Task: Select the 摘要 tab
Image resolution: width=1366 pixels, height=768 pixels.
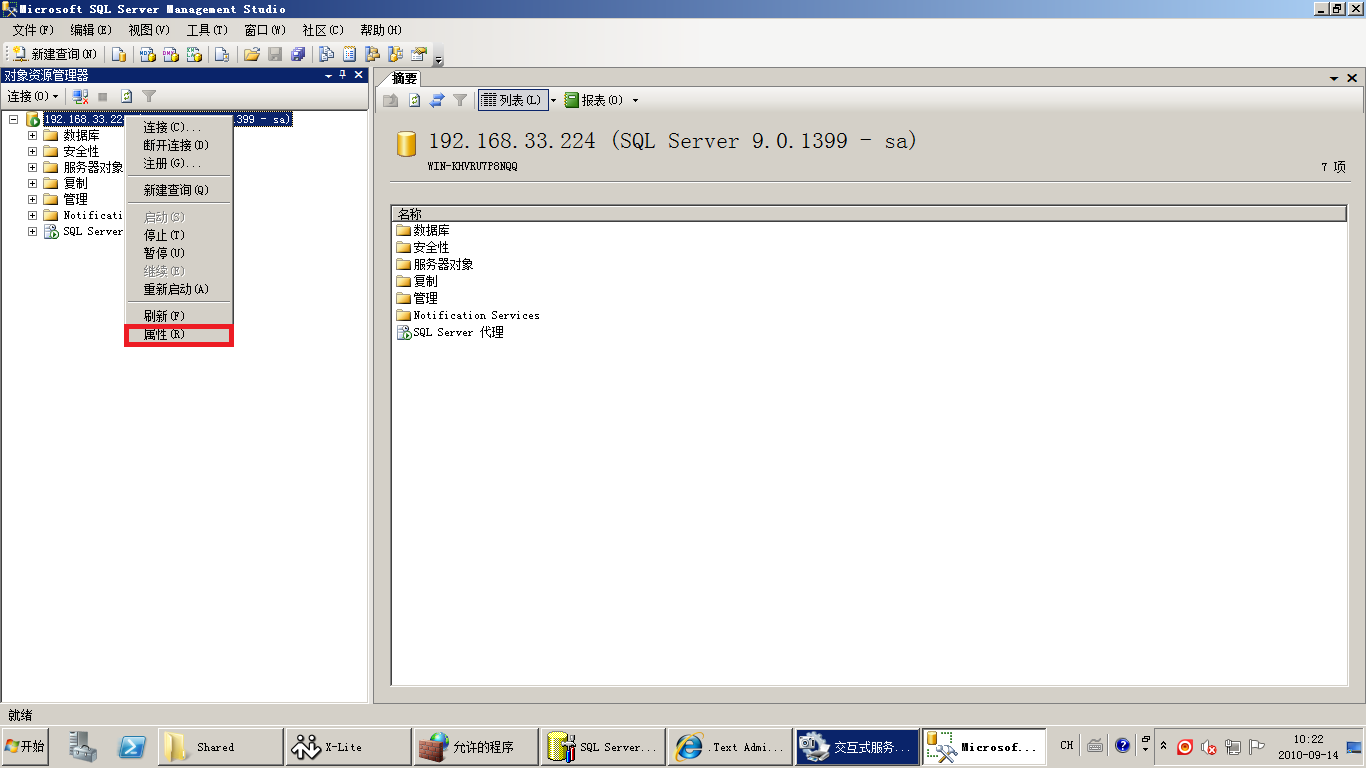Action: (404, 78)
